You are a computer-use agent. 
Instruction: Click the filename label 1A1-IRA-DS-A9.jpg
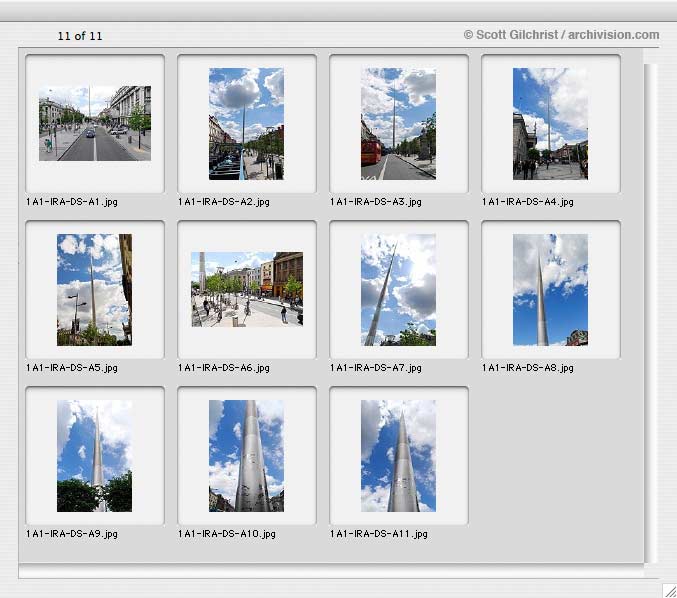click(72, 534)
